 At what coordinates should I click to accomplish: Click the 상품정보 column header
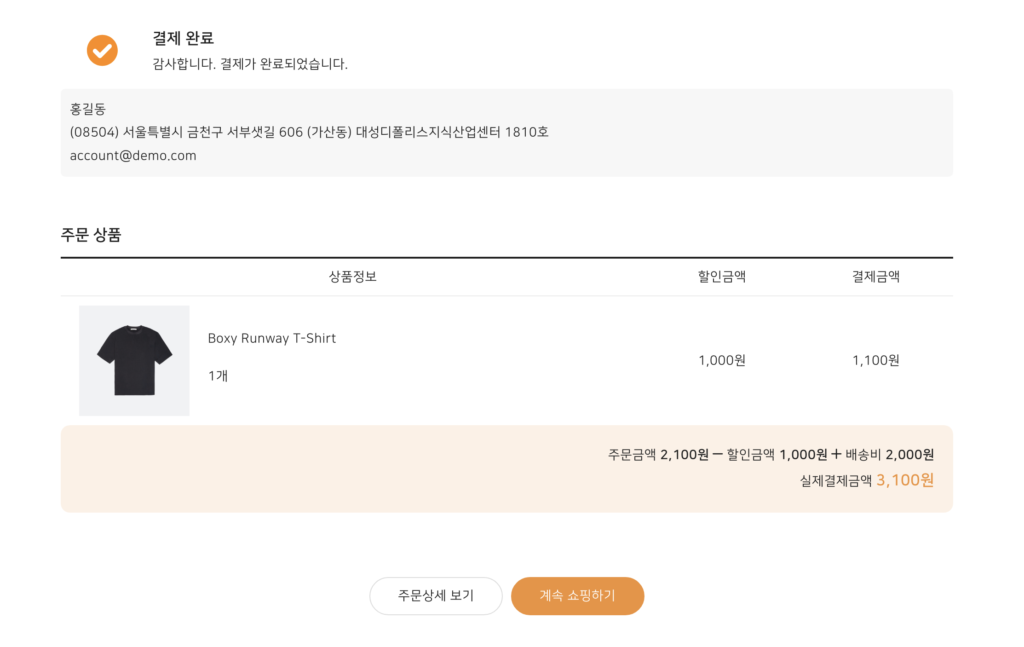click(353, 277)
